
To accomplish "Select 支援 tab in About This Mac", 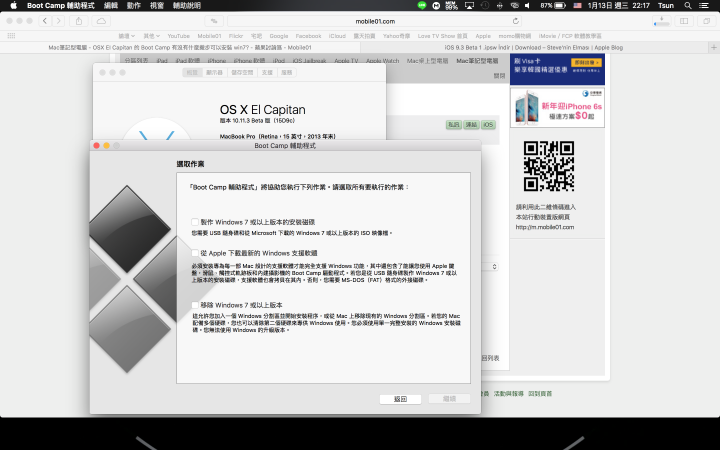I will (x=267, y=73).
